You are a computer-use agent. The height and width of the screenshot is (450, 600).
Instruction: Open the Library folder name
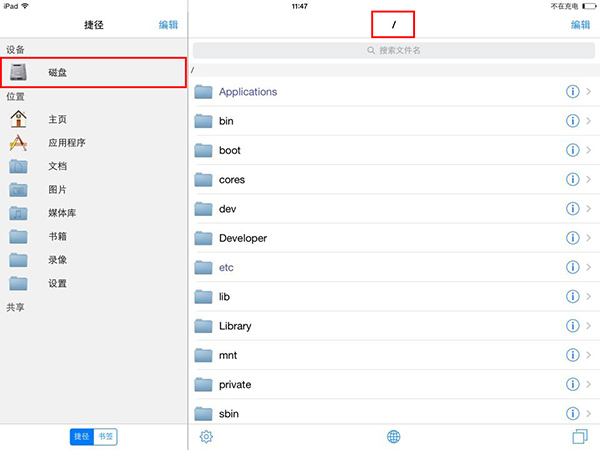pyautogui.click(x=235, y=326)
